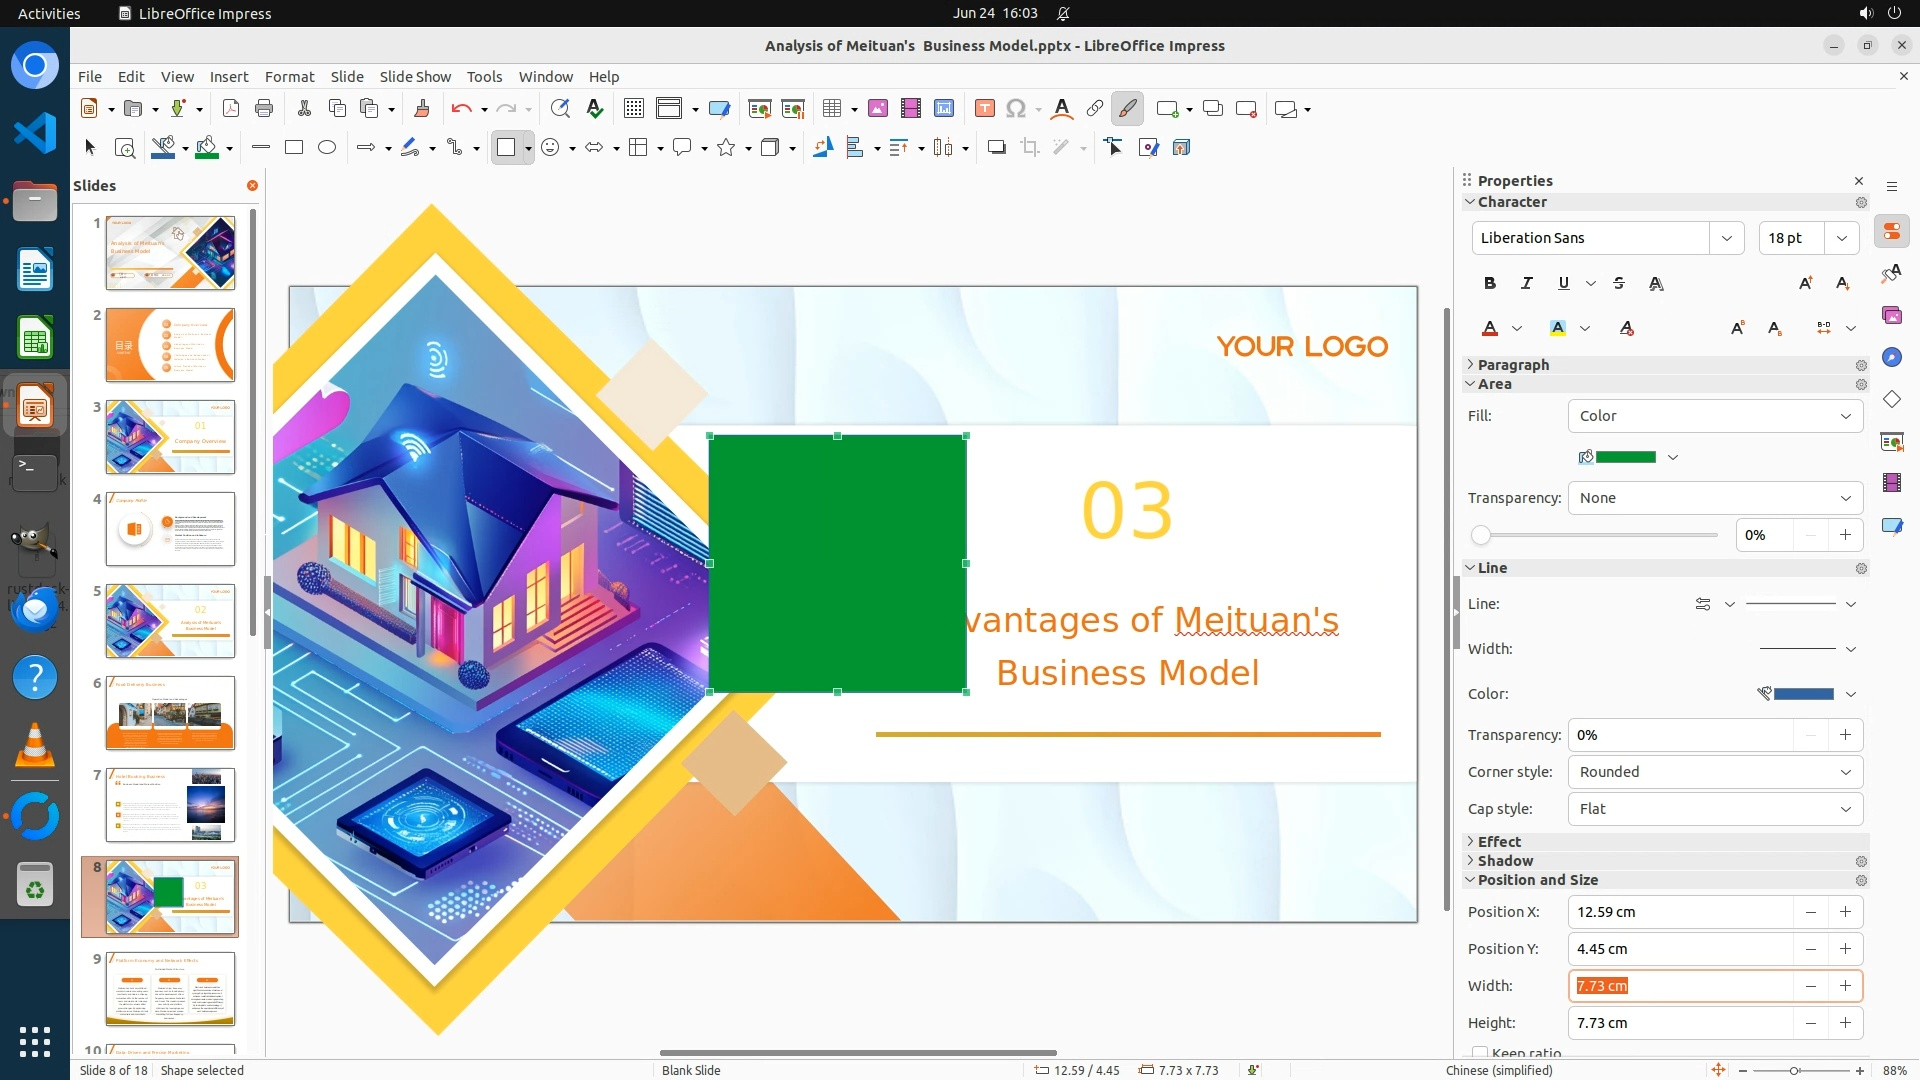
Task: Click the green fill color swatch
Action: (x=1625, y=457)
